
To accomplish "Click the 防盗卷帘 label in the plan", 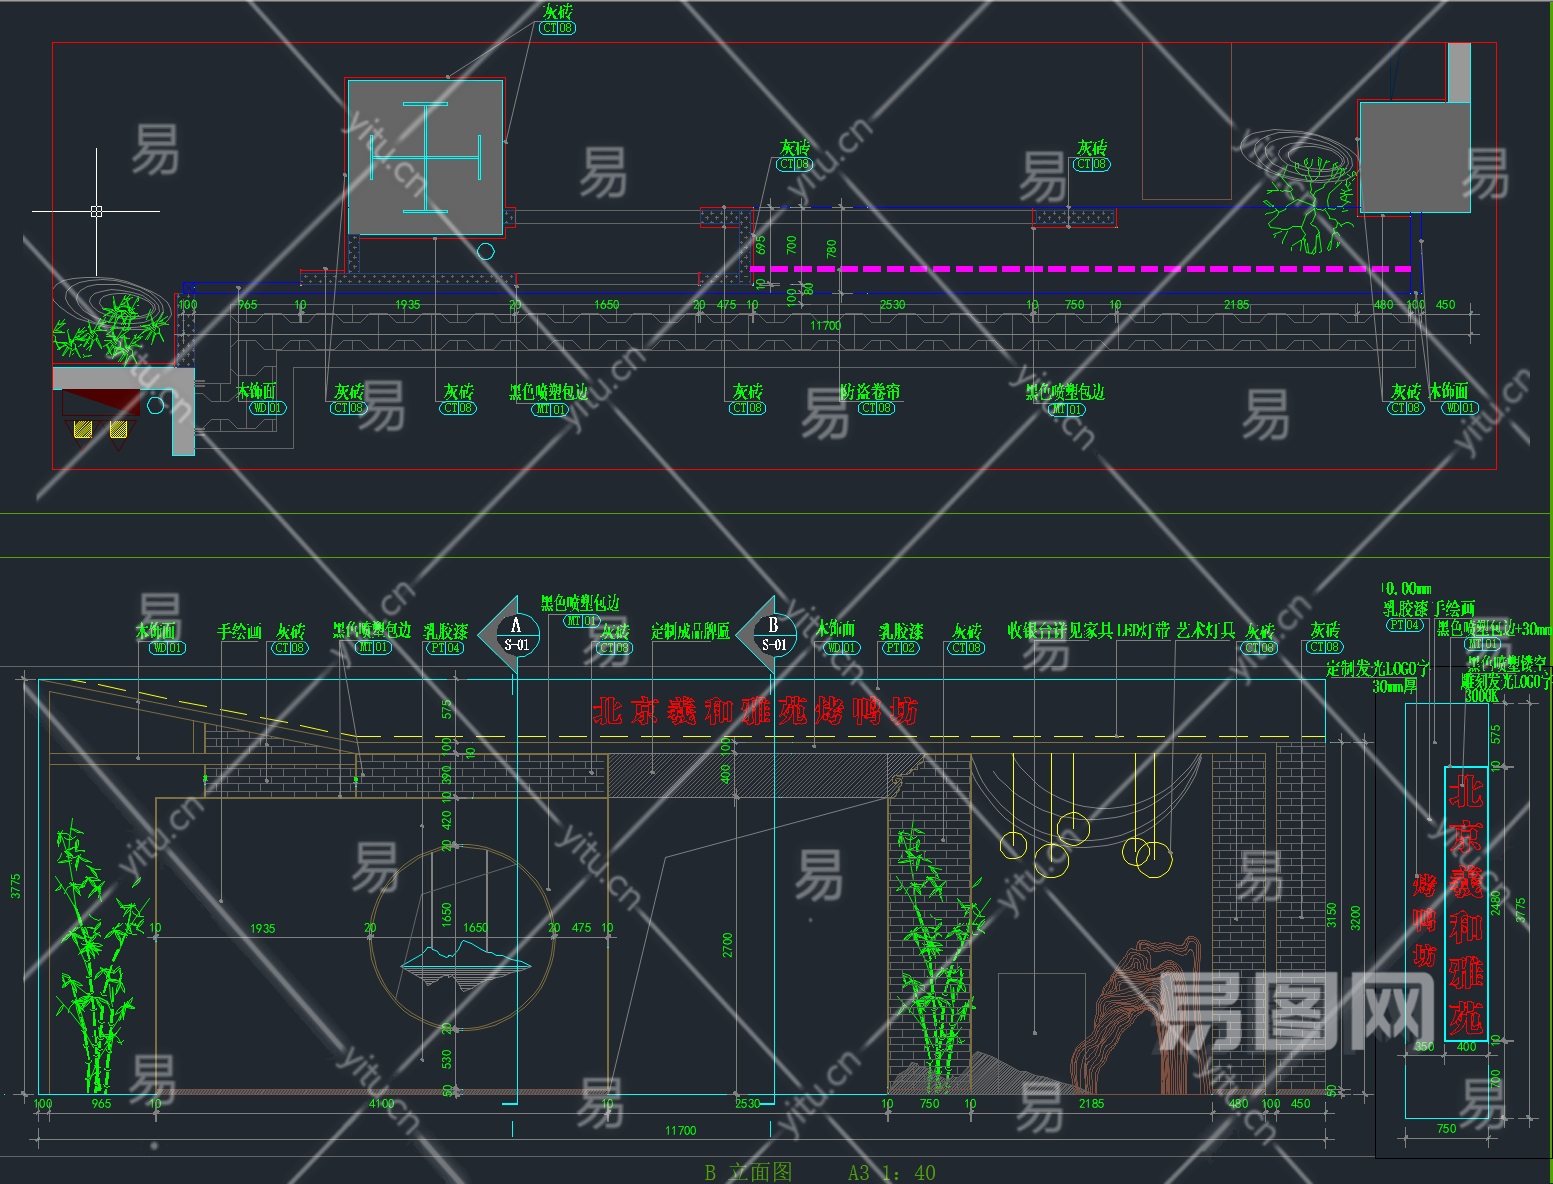I will [870, 392].
